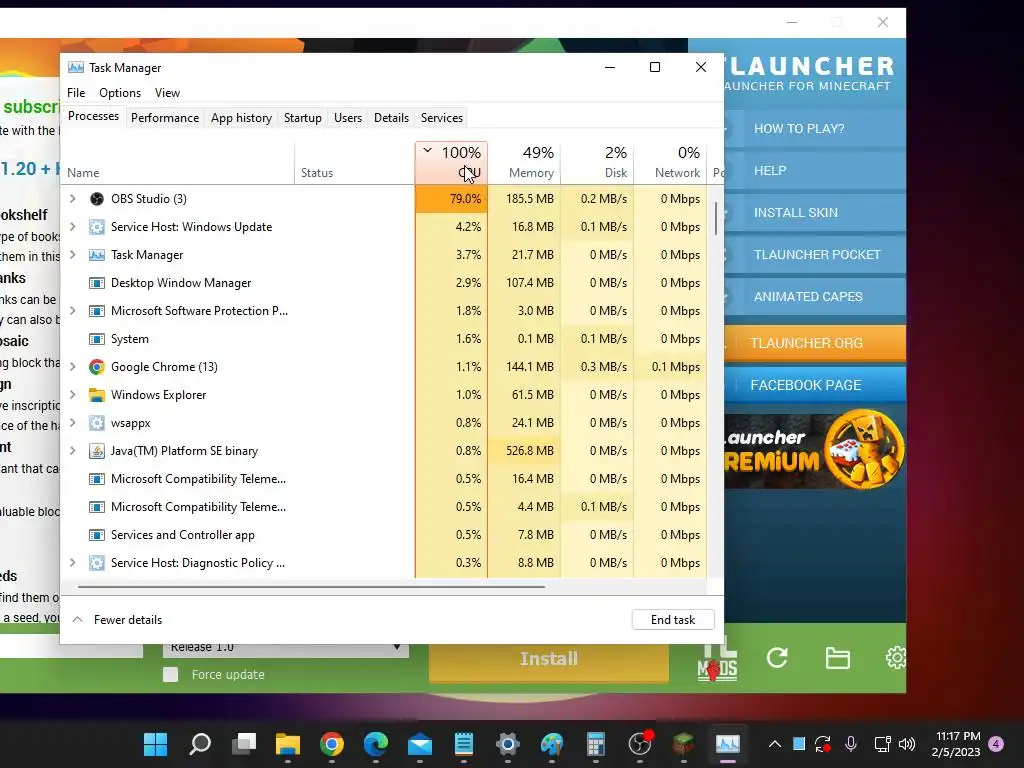This screenshot has height=768, width=1024.
Task: Click the Install button in TLauncher
Action: 549,659
